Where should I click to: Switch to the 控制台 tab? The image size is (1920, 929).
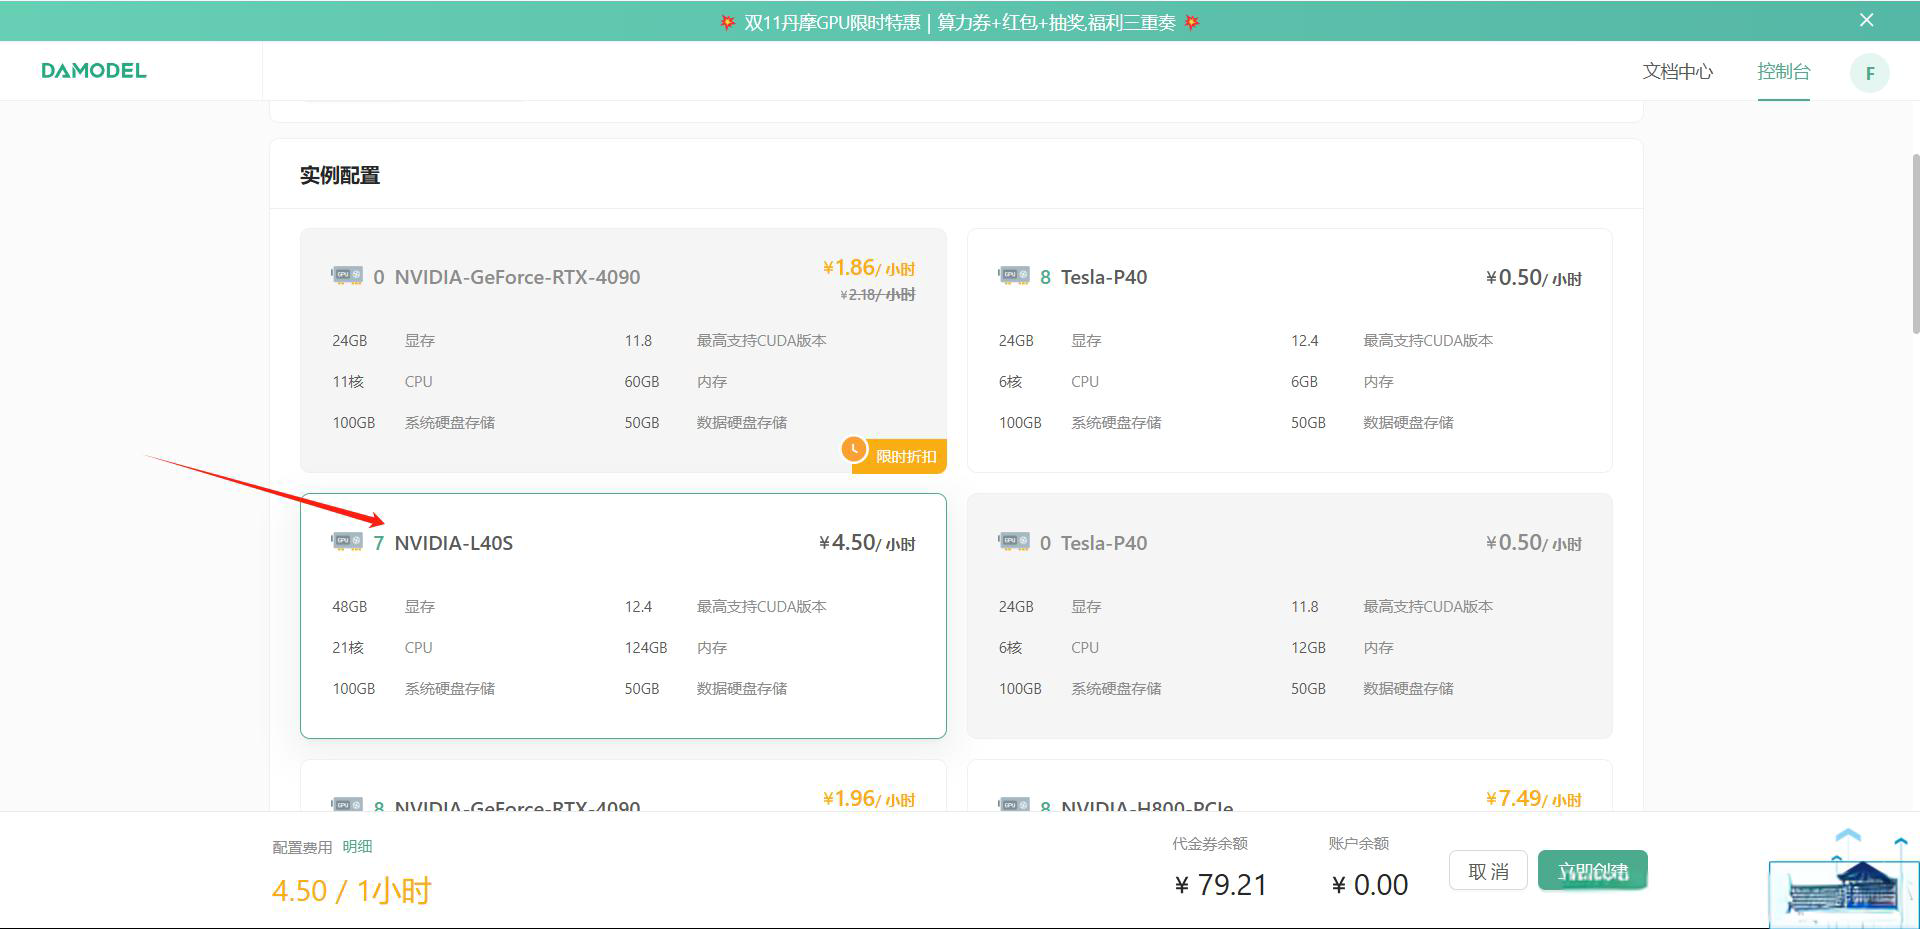click(1783, 72)
